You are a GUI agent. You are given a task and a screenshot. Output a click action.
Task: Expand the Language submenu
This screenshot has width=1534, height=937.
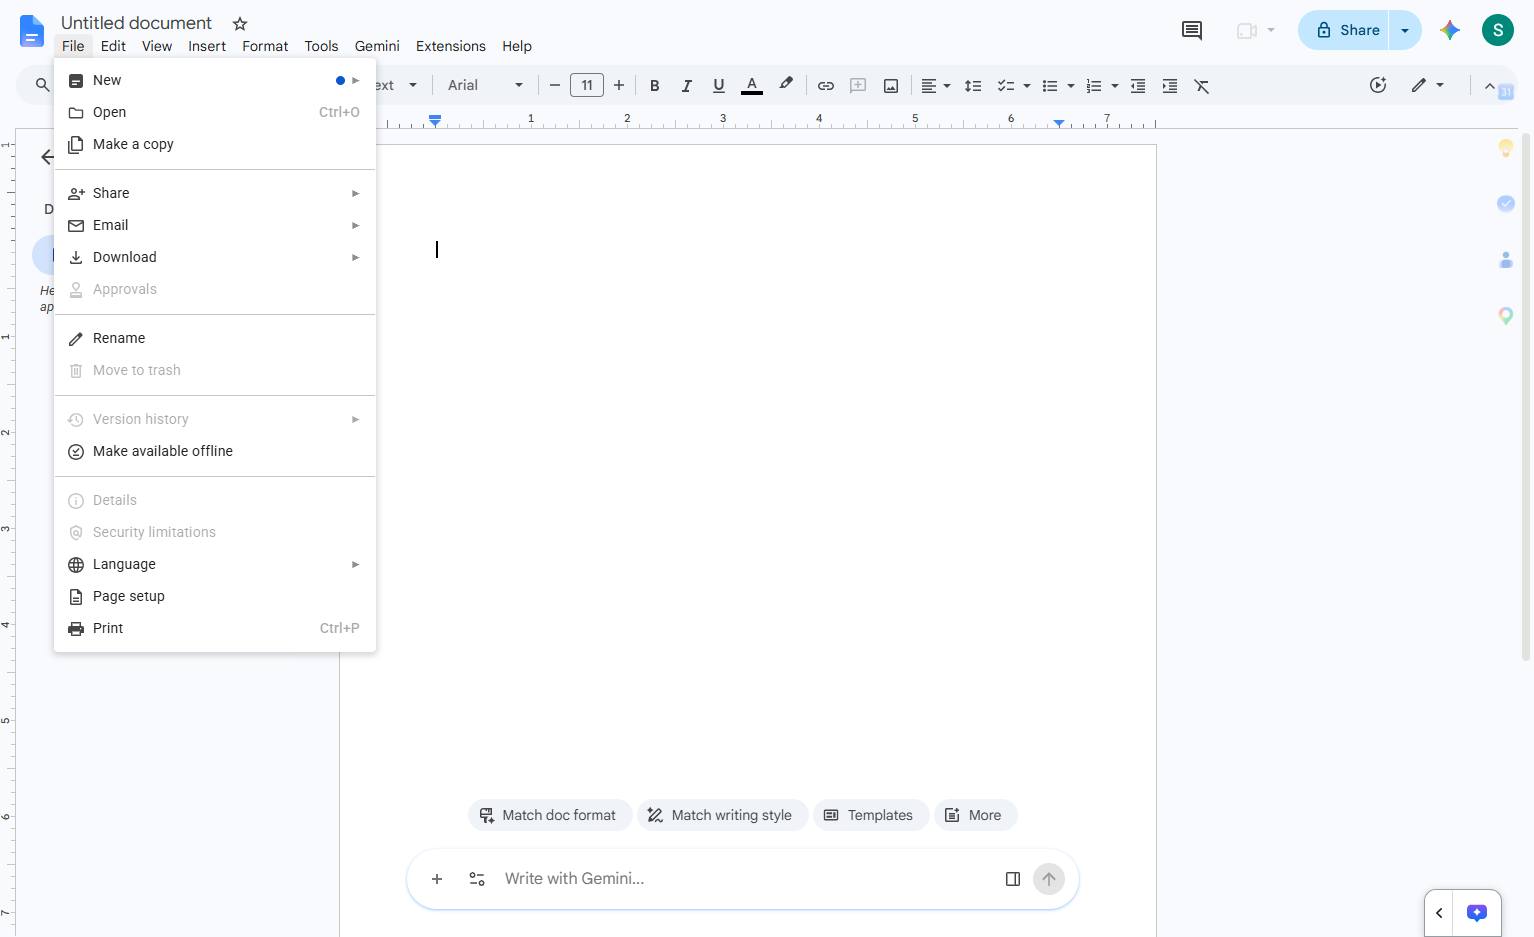pyautogui.click(x=215, y=564)
